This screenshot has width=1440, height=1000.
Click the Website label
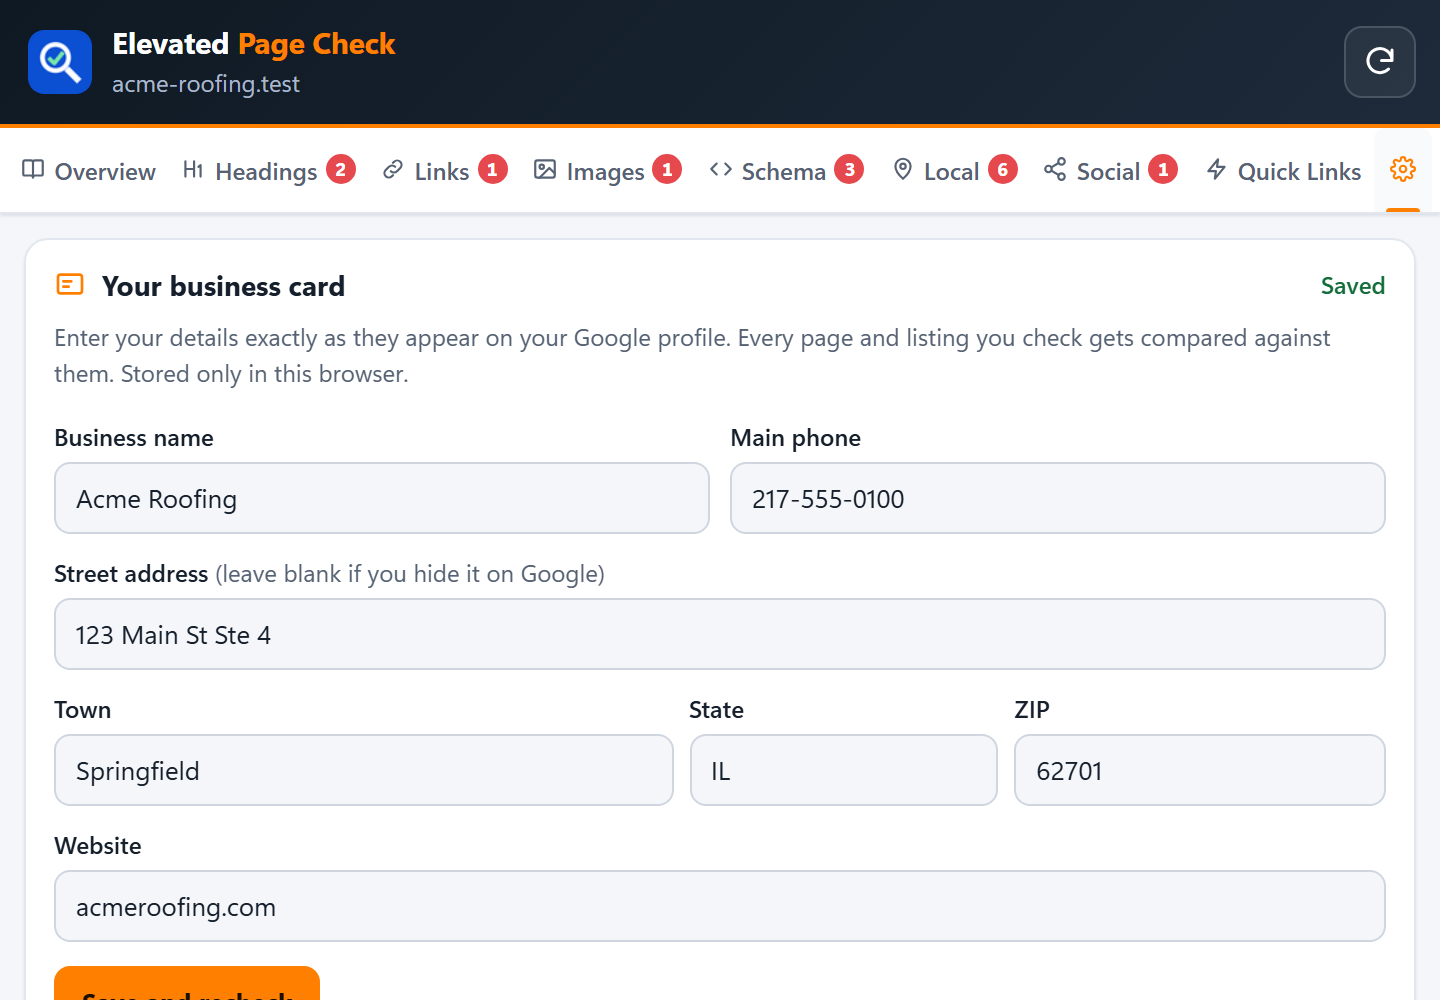click(98, 846)
